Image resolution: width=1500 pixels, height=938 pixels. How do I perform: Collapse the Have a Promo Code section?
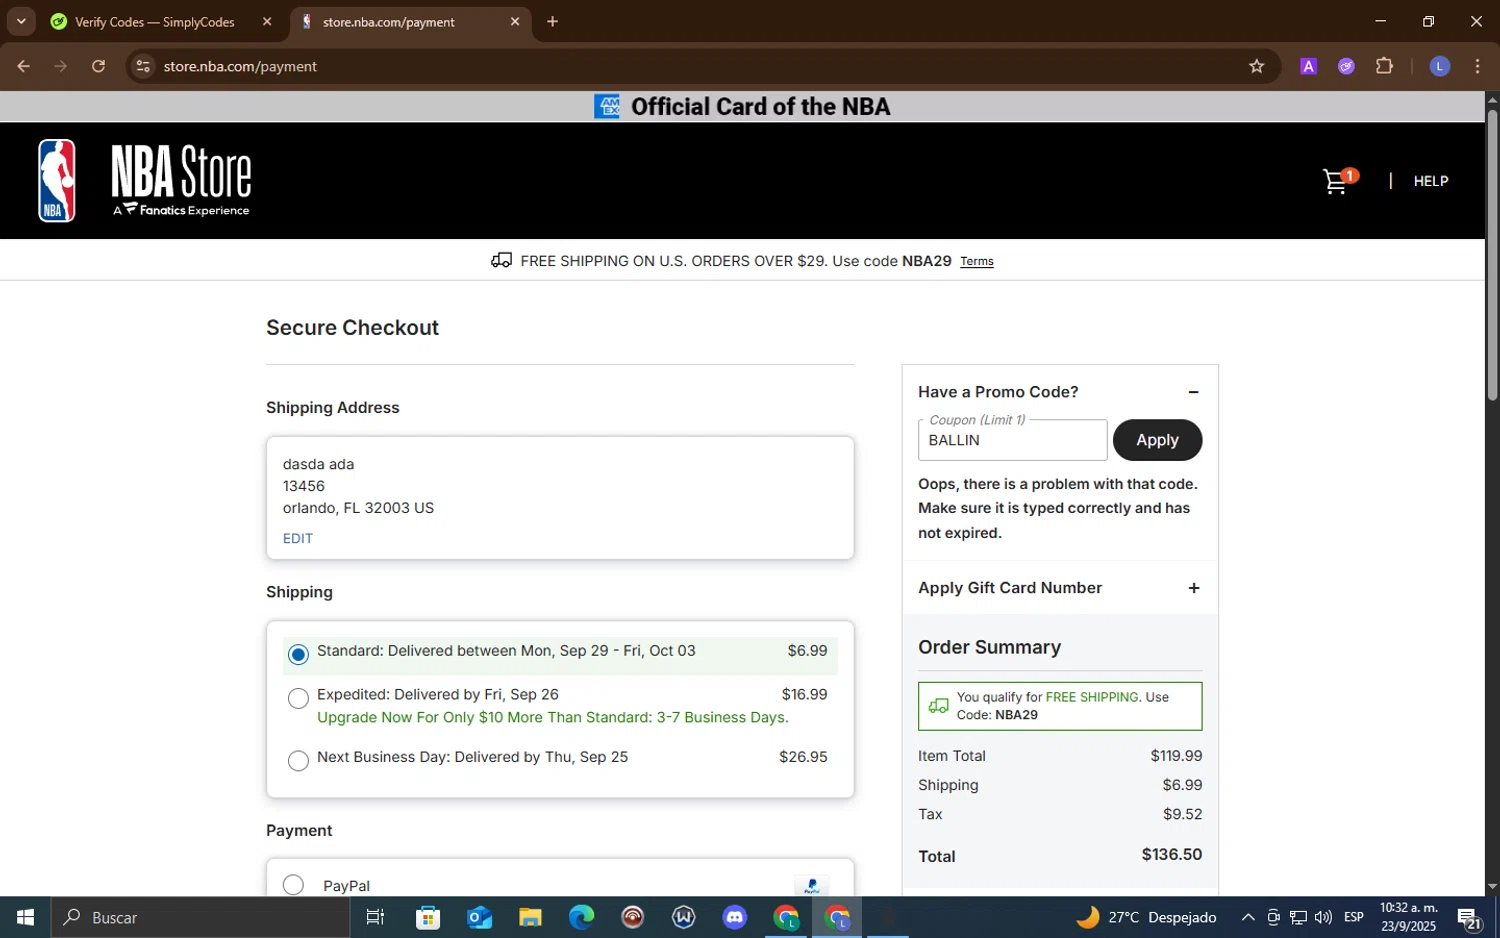tap(1193, 392)
